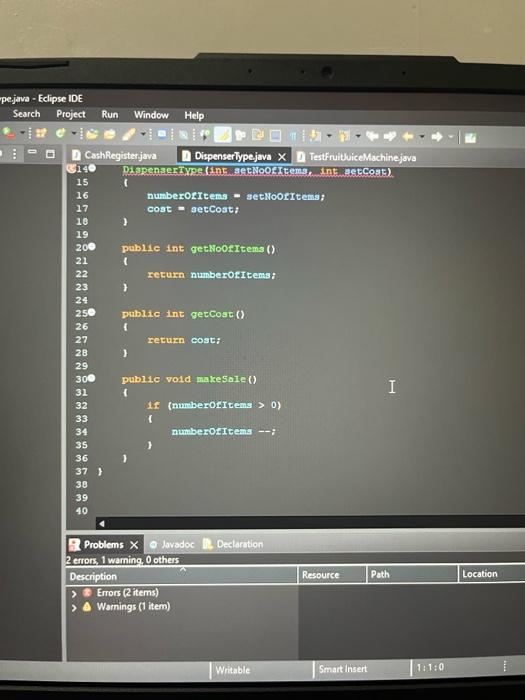Switch to the CashRegister.java tab
Image resolution: width=525 pixels, height=700 pixels.
click(x=114, y=155)
